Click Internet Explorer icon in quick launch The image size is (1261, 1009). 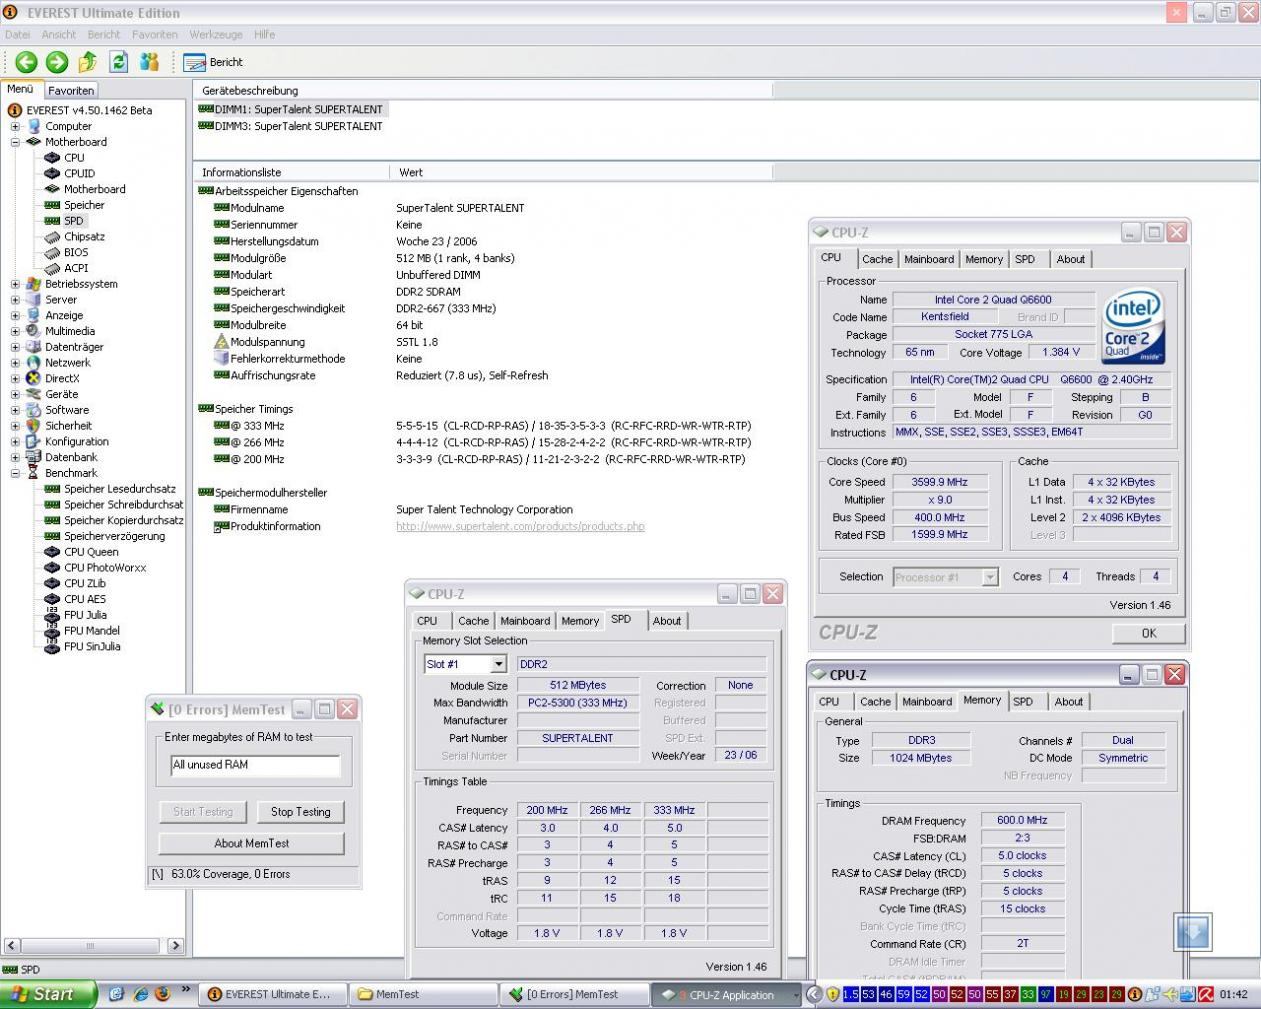(140, 994)
